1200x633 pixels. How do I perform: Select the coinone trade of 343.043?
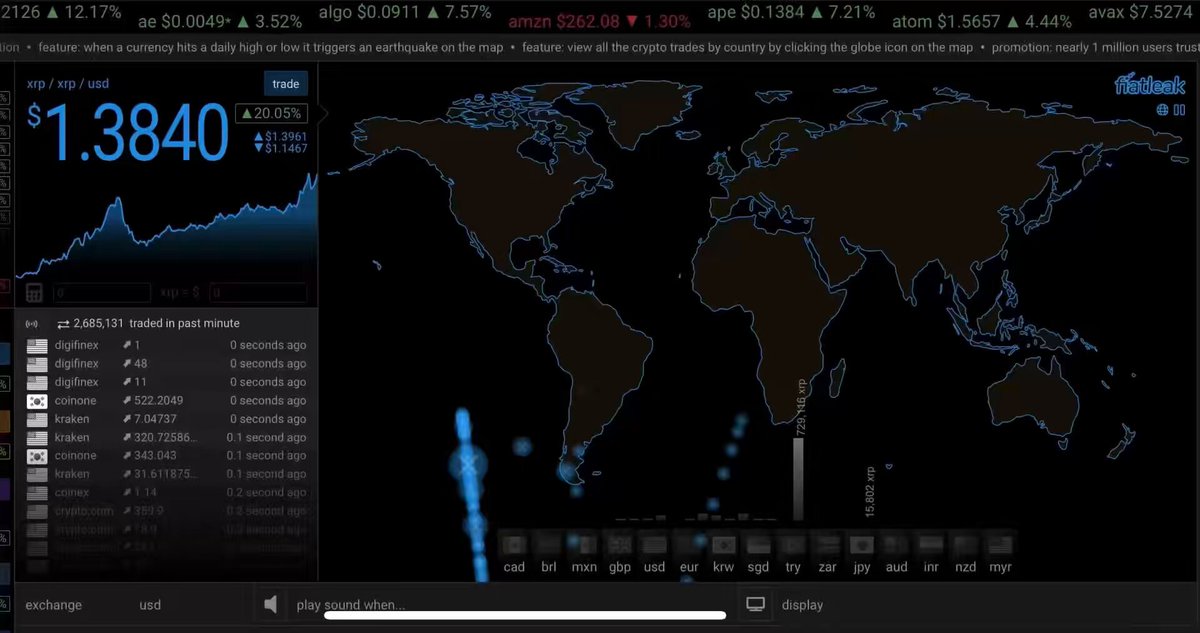(x=167, y=455)
